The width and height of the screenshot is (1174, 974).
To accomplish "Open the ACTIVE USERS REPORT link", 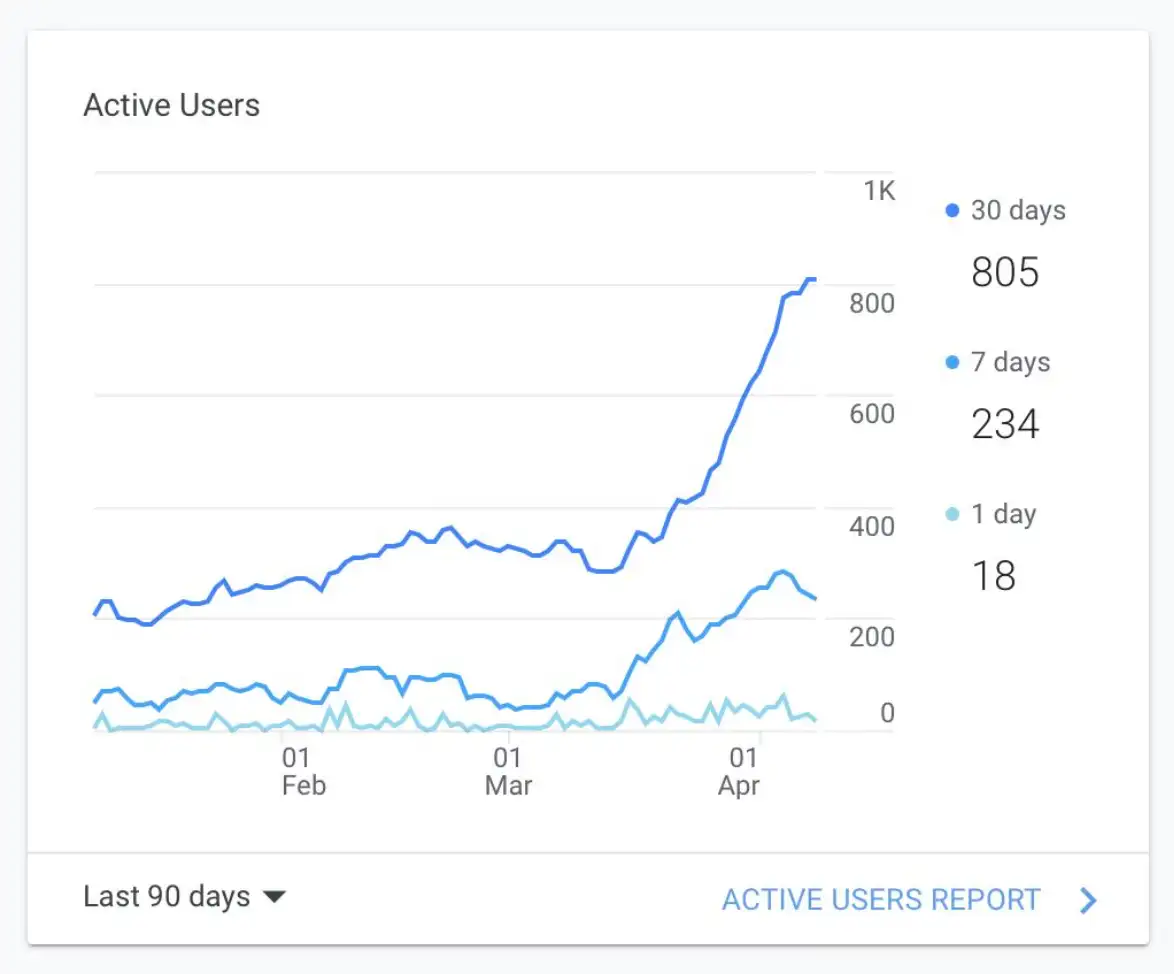I will click(881, 900).
